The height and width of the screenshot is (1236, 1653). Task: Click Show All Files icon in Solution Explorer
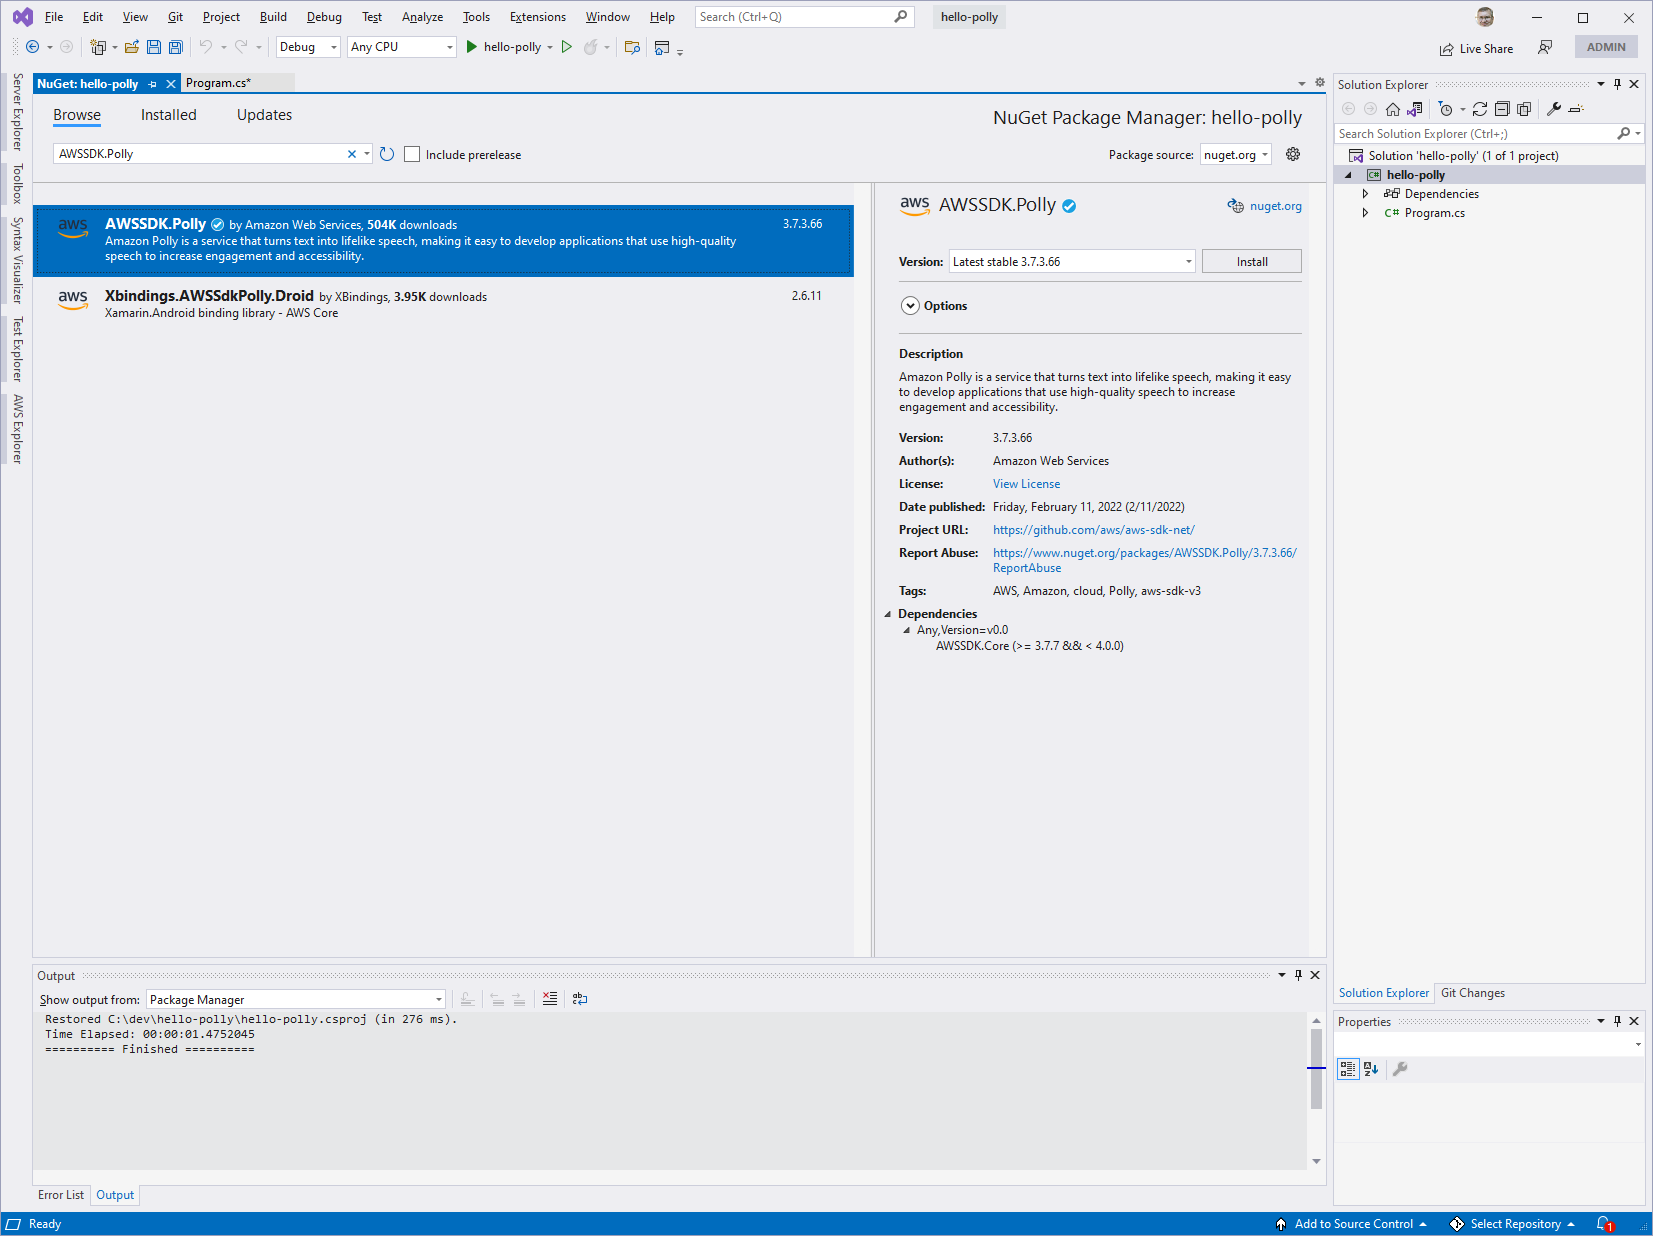1524,109
